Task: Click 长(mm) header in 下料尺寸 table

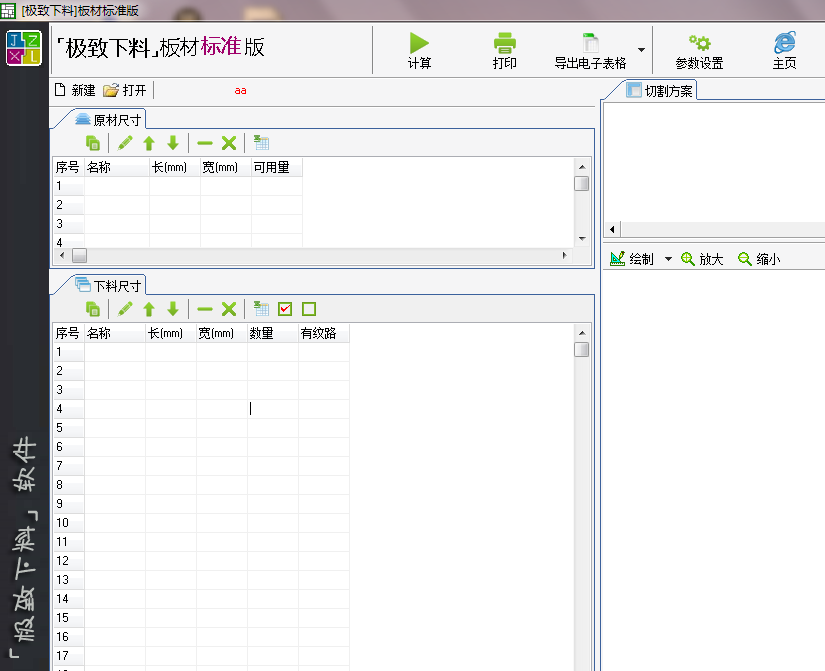Action: [170, 333]
